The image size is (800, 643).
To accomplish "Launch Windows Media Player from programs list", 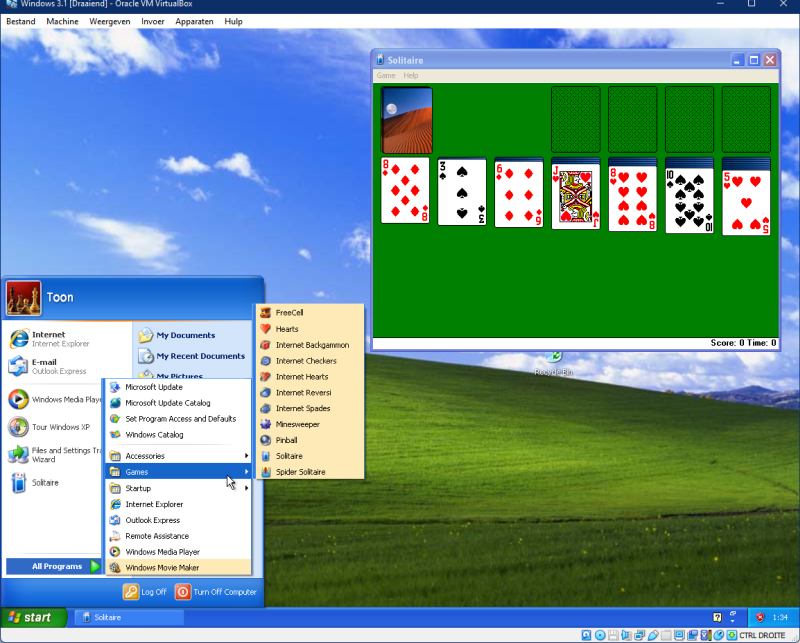I will [x=178, y=552].
